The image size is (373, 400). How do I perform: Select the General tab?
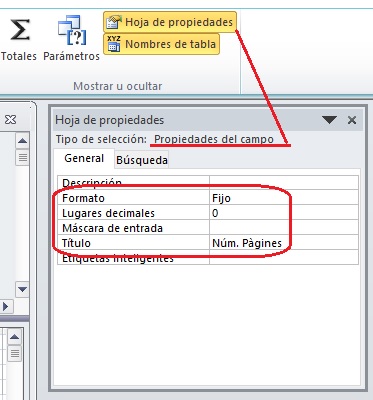[x=84, y=158]
